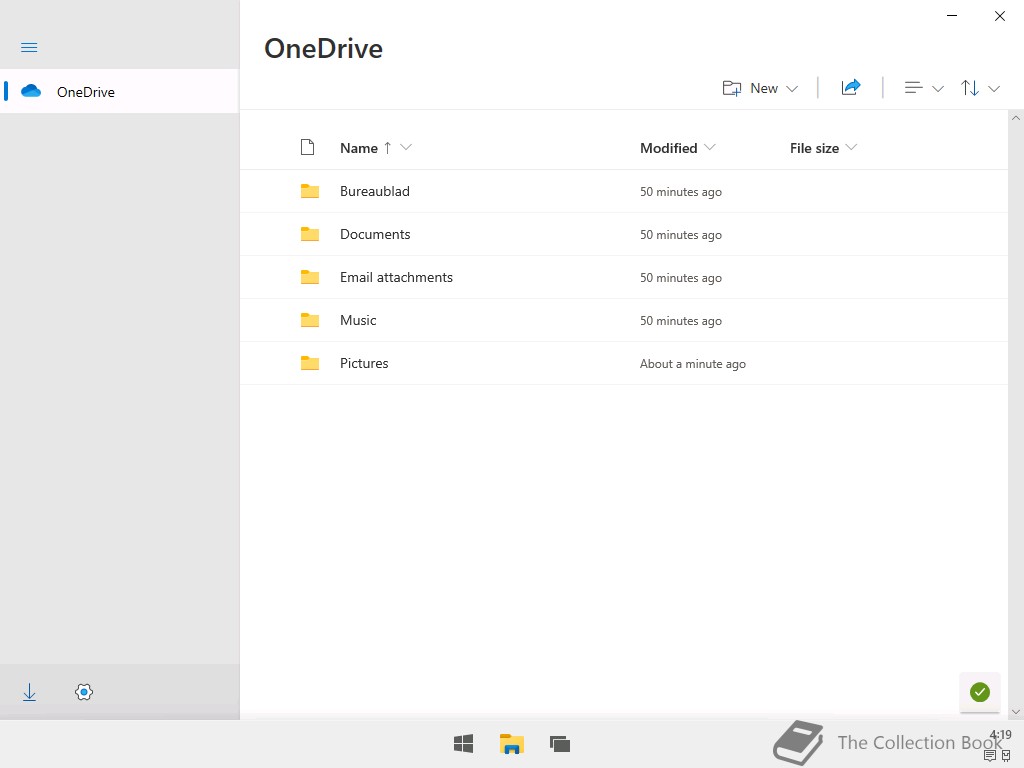The image size is (1024, 768).
Task: Select OneDrive in the sidebar
Action: click(x=120, y=91)
